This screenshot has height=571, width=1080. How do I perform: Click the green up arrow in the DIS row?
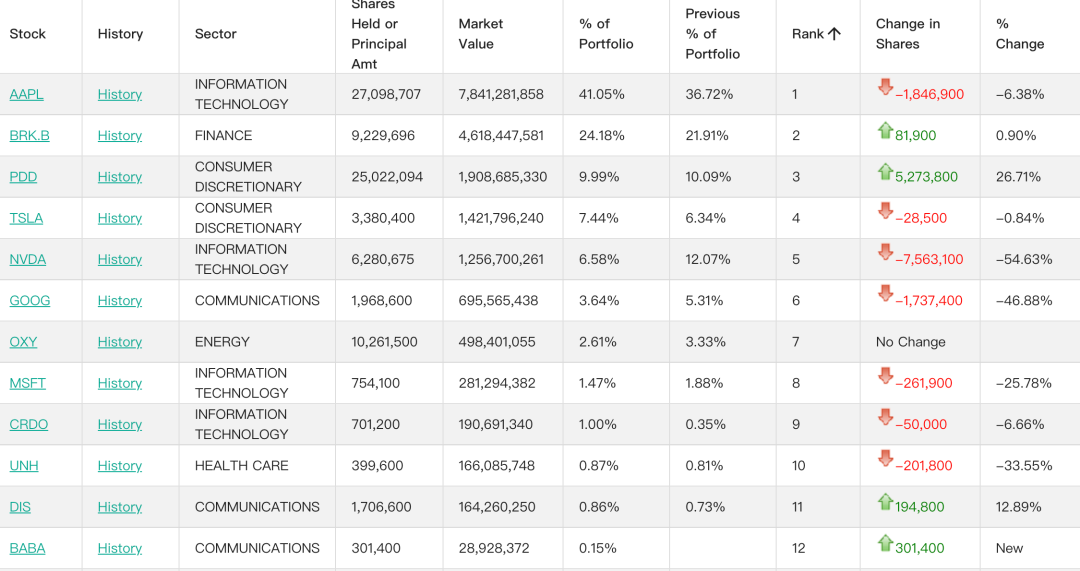885,501
